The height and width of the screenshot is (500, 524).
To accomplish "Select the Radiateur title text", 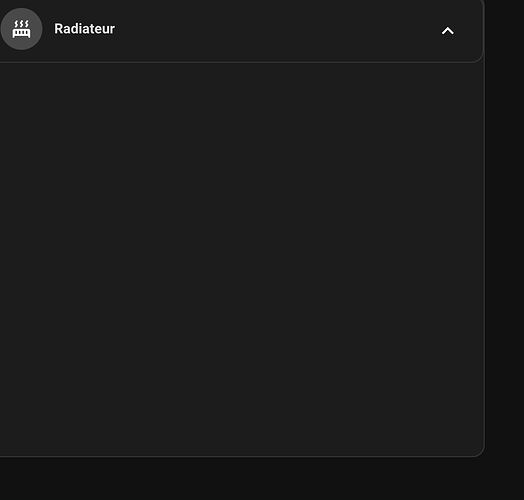I will tap(85, 29).
